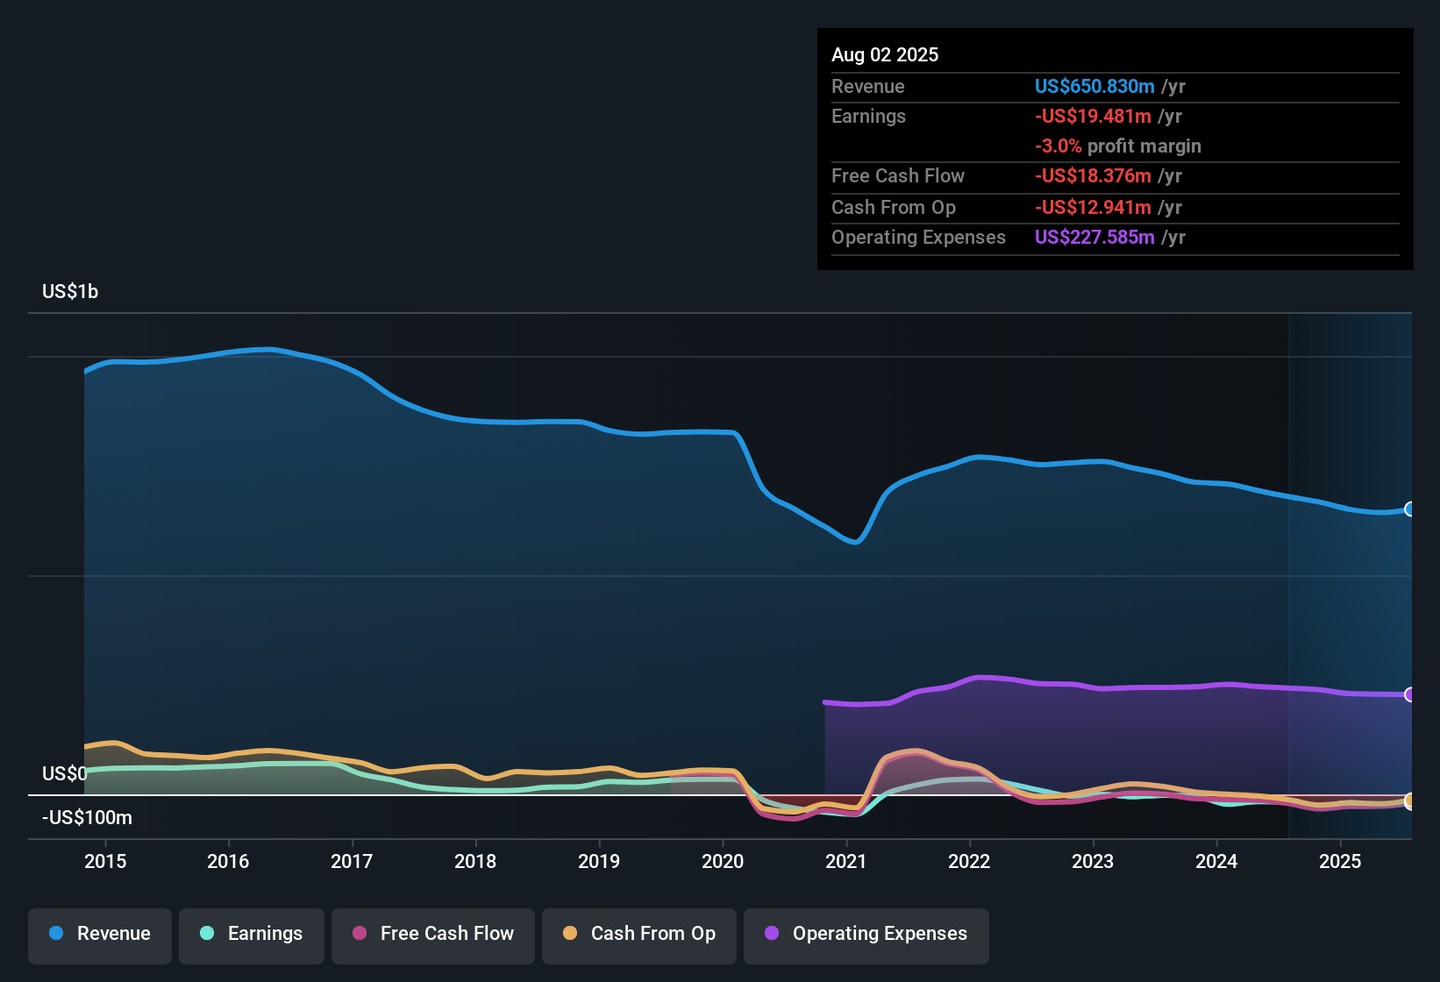Hide Free Cash Flow series via legend

[433, 934]
